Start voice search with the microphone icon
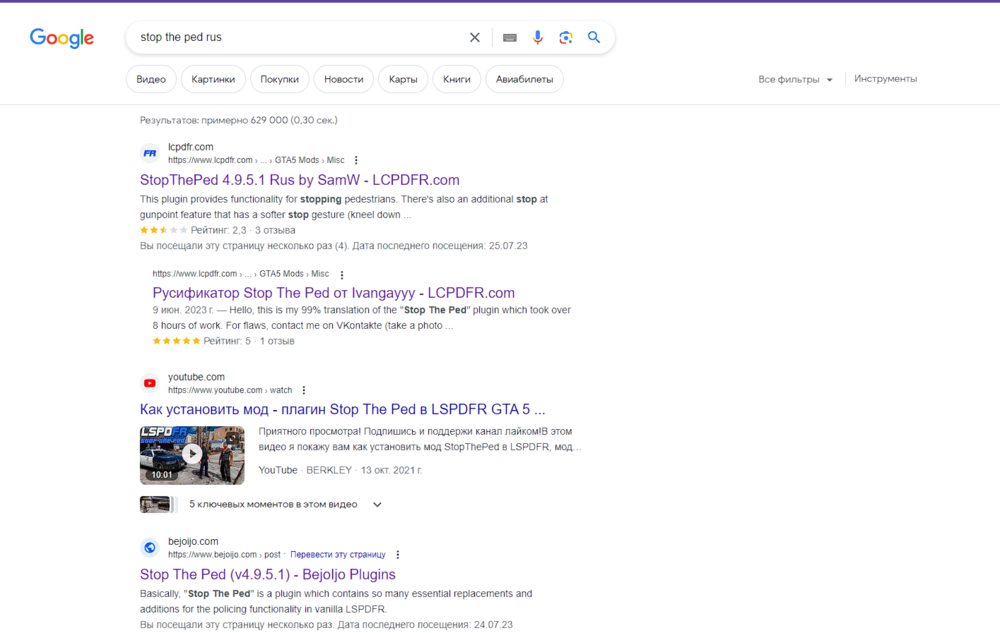The width and height of the screenshot is (1000, 633). 537,36
